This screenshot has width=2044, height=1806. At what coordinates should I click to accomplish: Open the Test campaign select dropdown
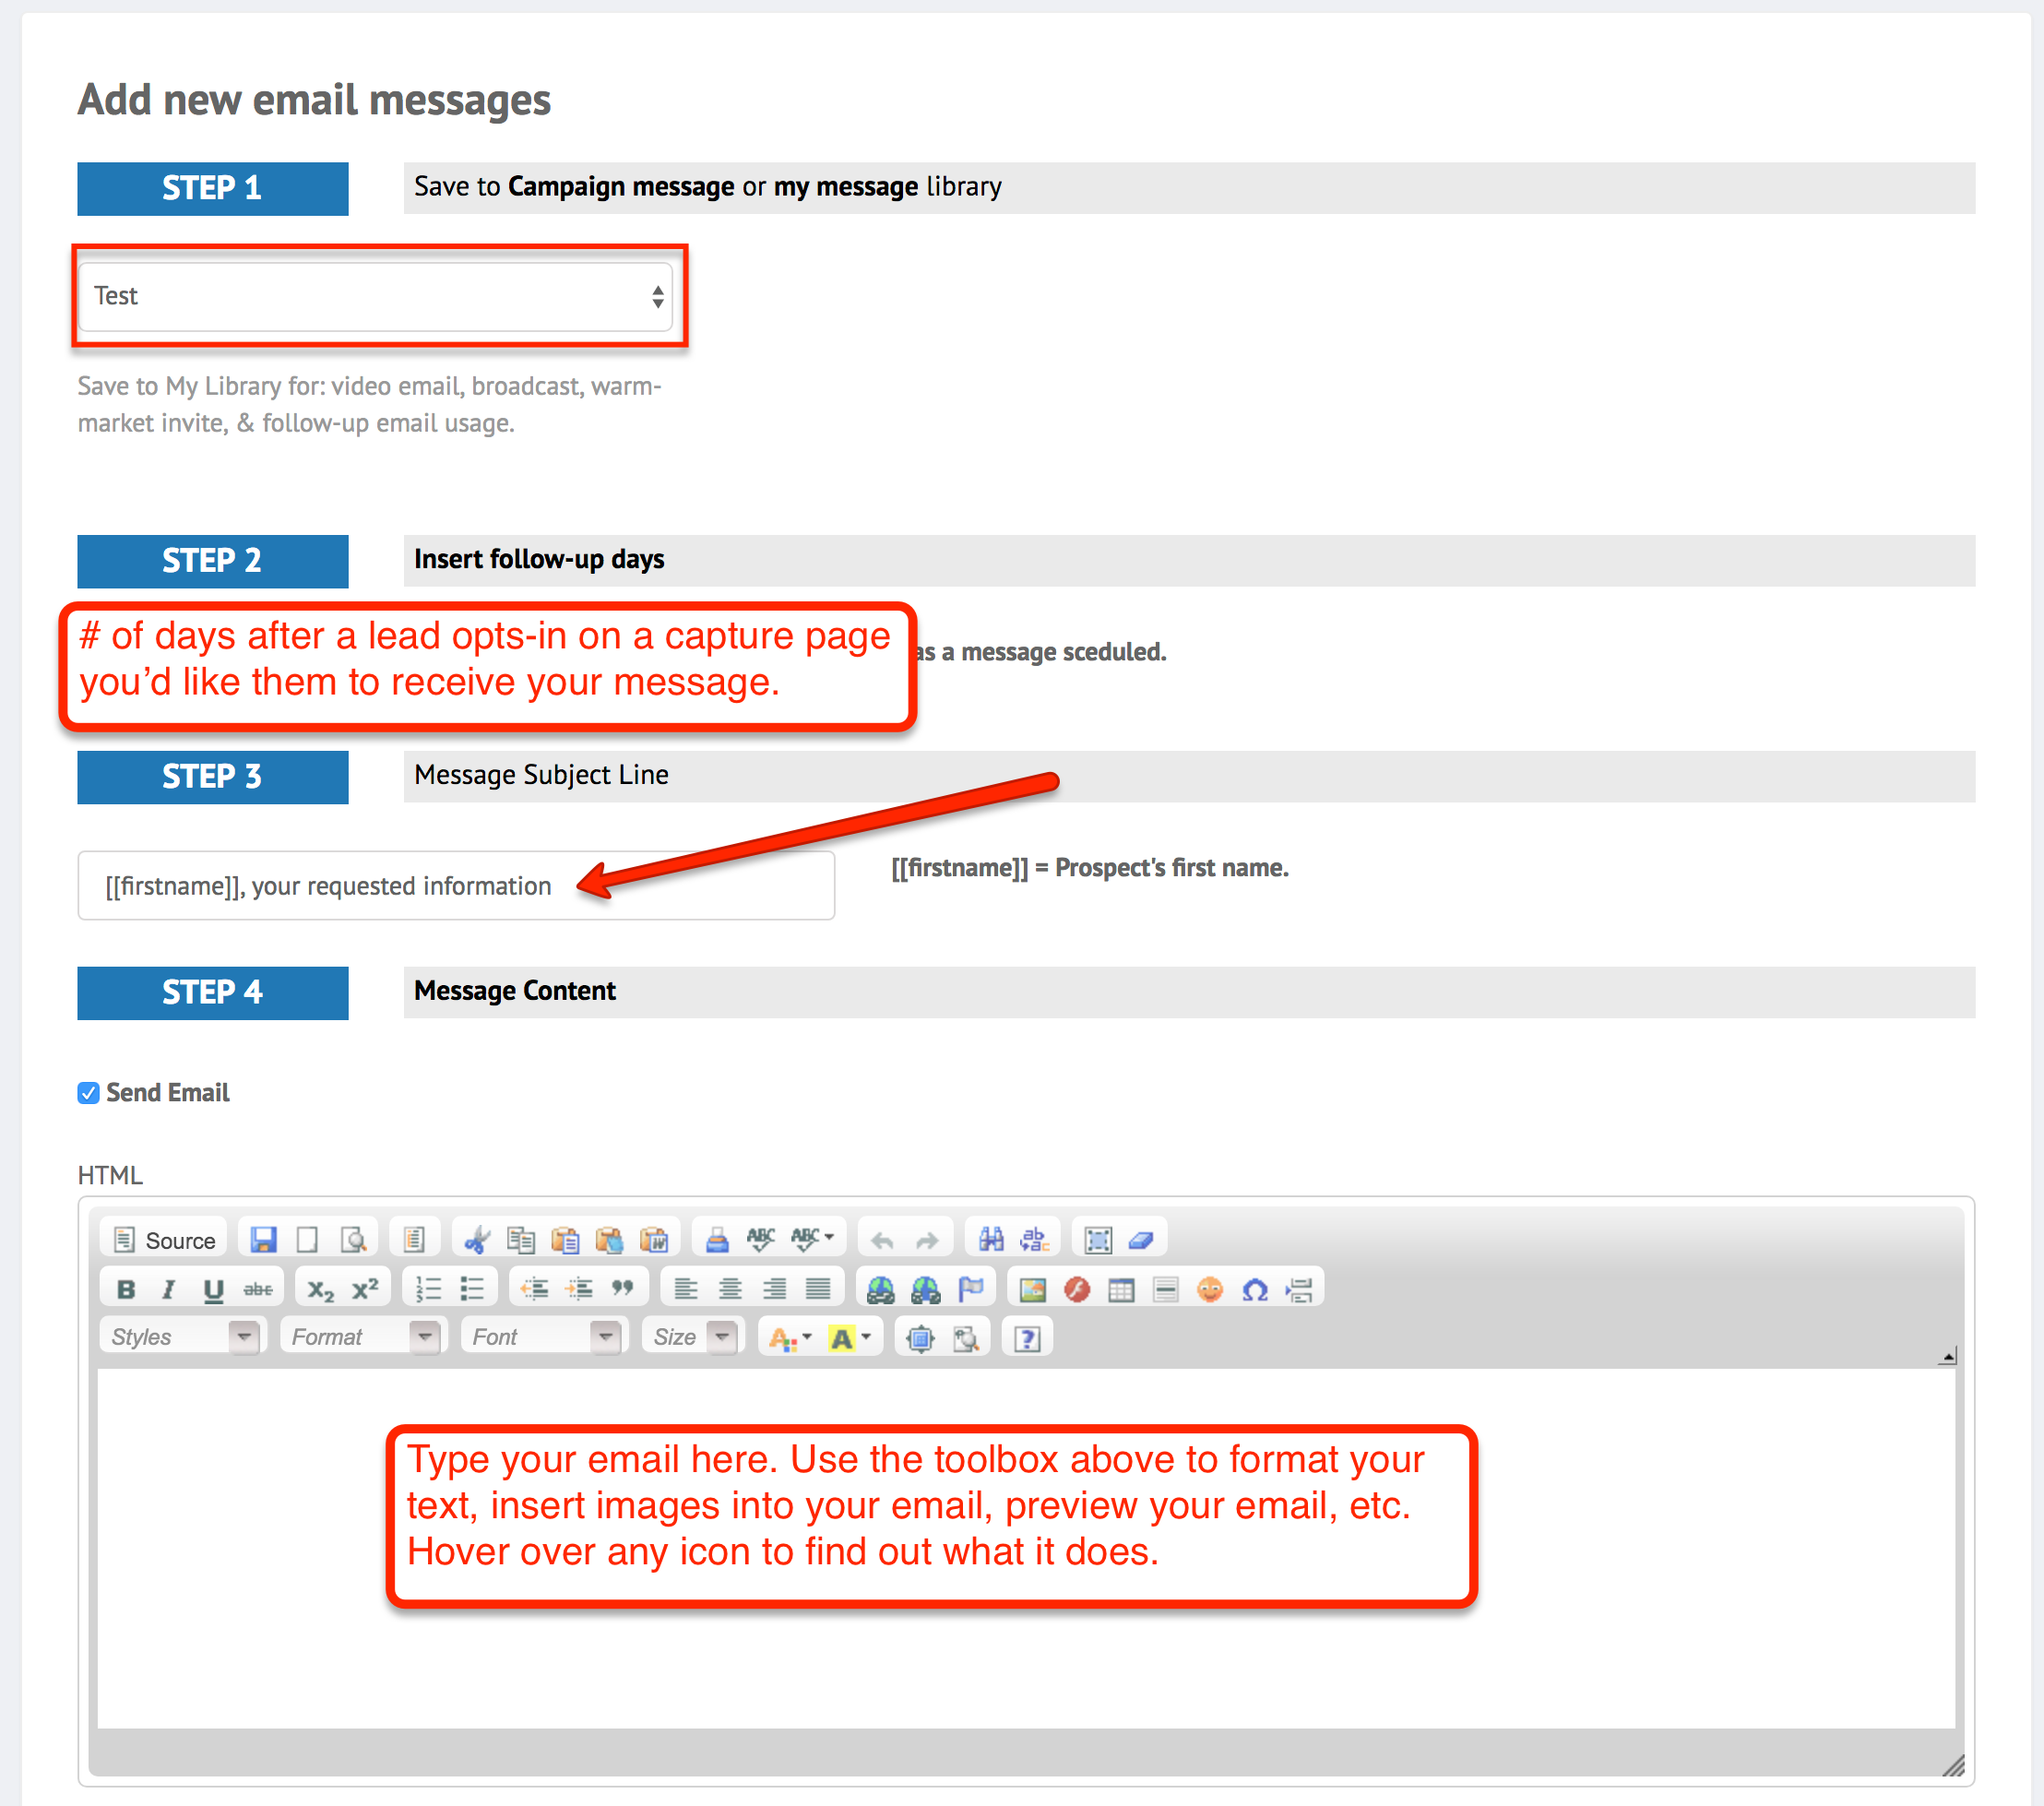(x=375, y=296)
